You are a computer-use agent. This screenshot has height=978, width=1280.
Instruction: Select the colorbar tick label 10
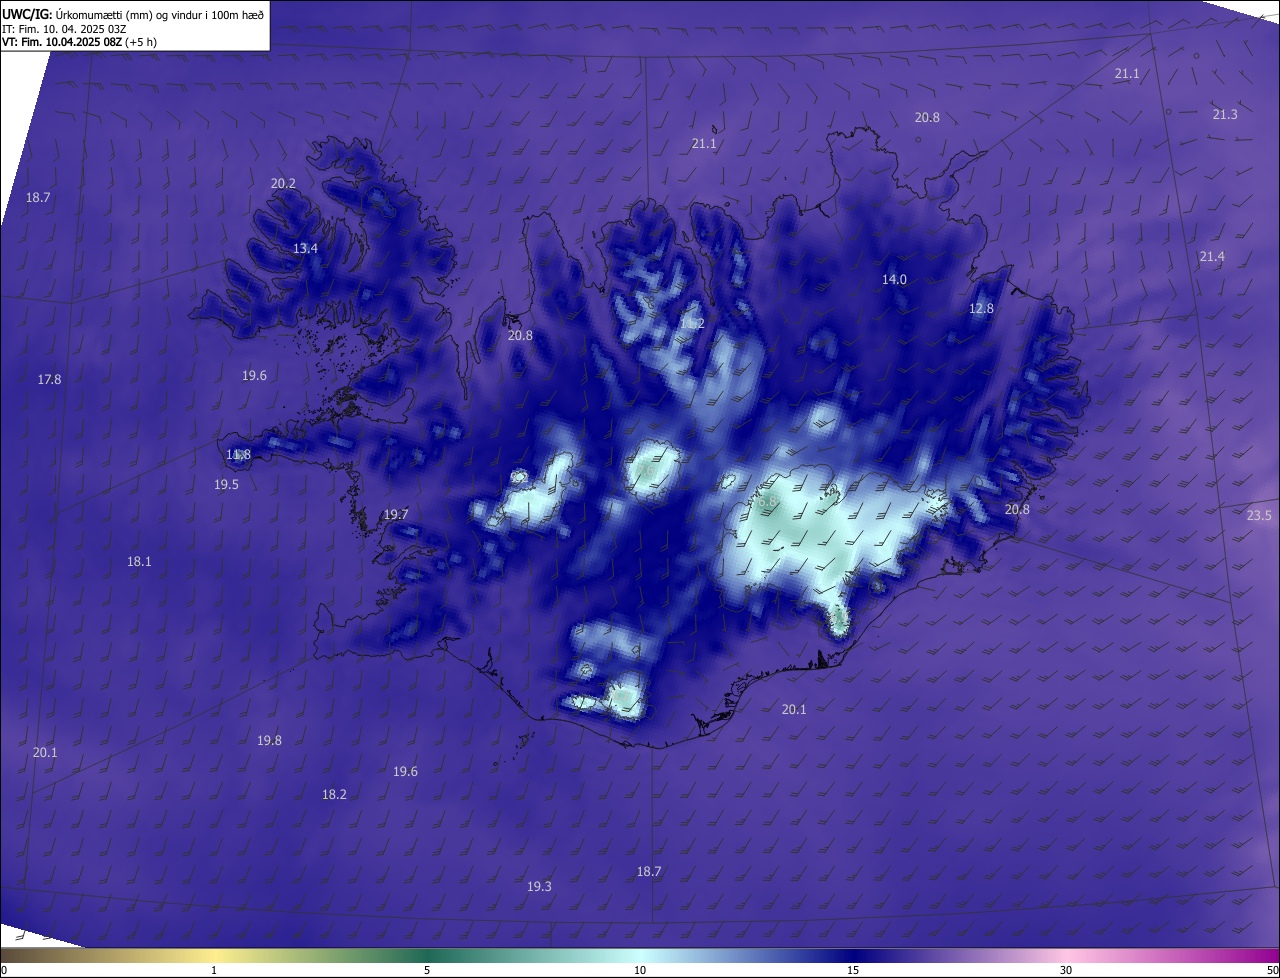[x=640, y=970]
